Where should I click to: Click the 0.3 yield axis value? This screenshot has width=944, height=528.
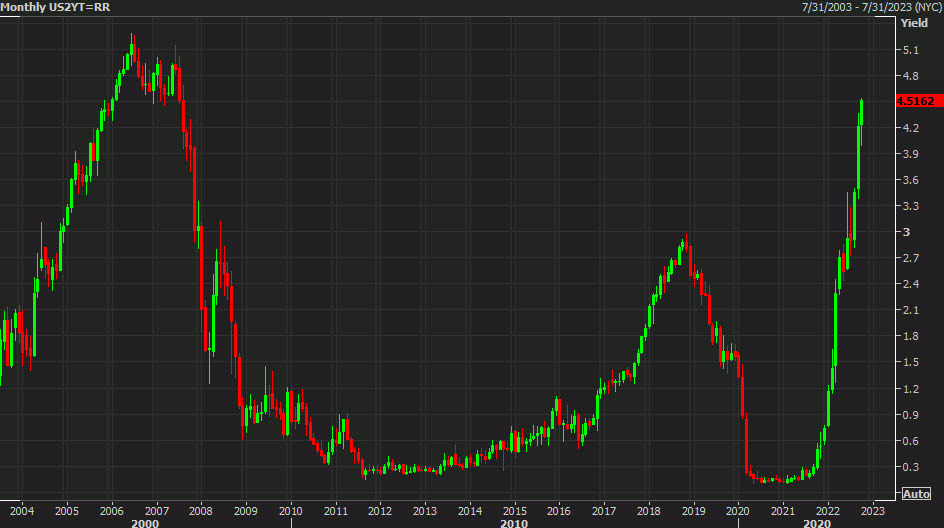pos(910,467)
